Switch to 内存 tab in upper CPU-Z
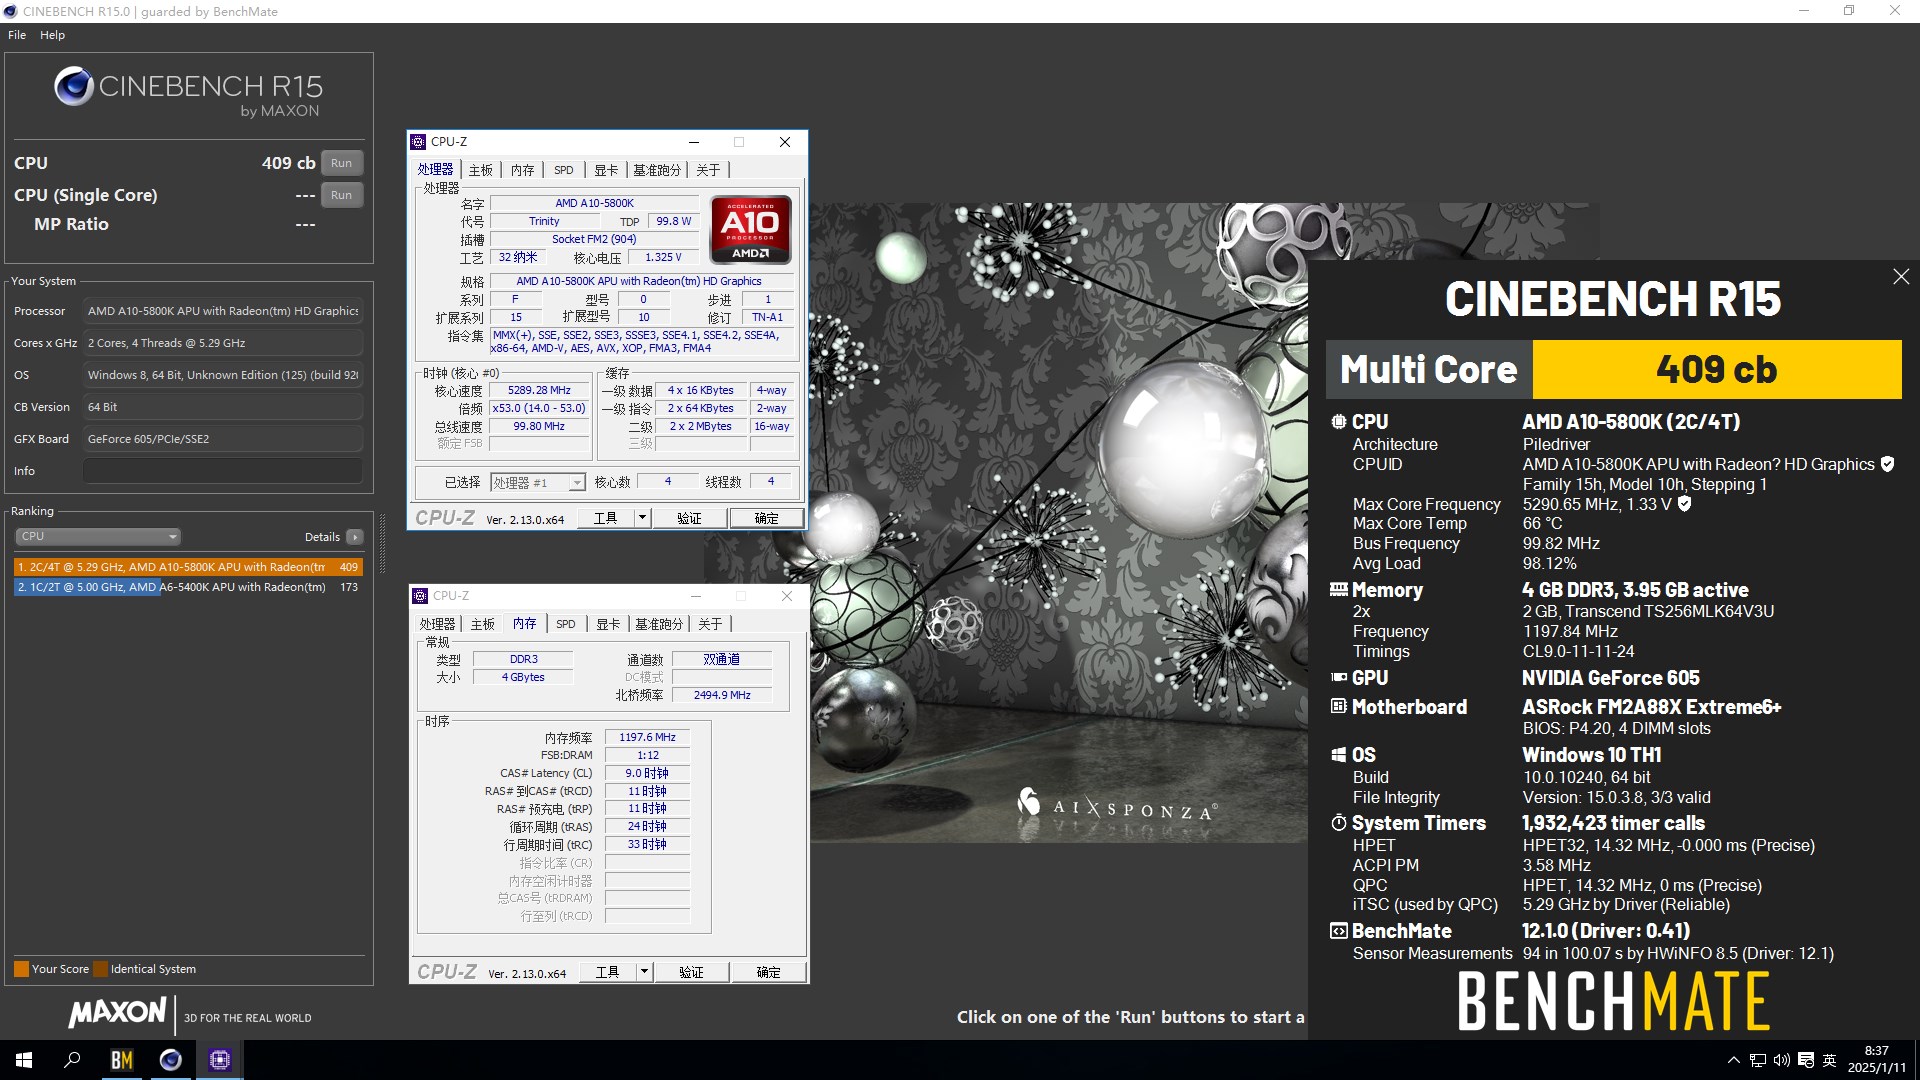1920x1080 pixels. click(x=523, y=170)
